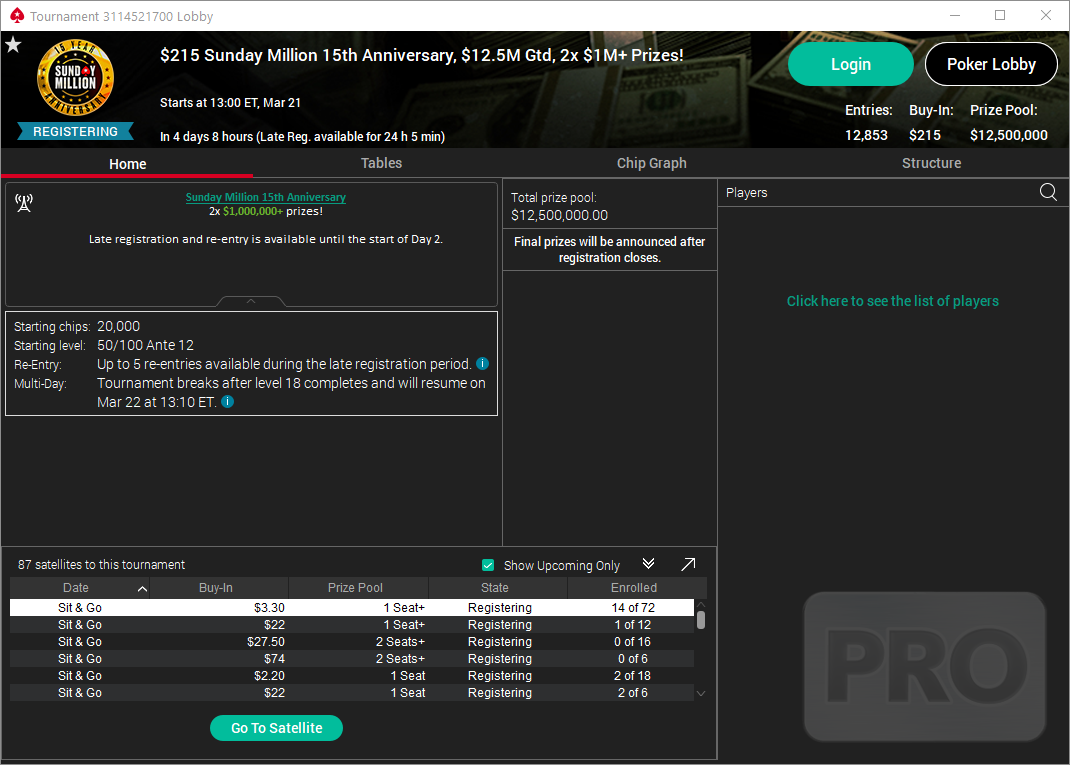Screen dimensions: 1070x765
Task: Click the Multi-Day info icon
Action: click(x=228, y=402)
